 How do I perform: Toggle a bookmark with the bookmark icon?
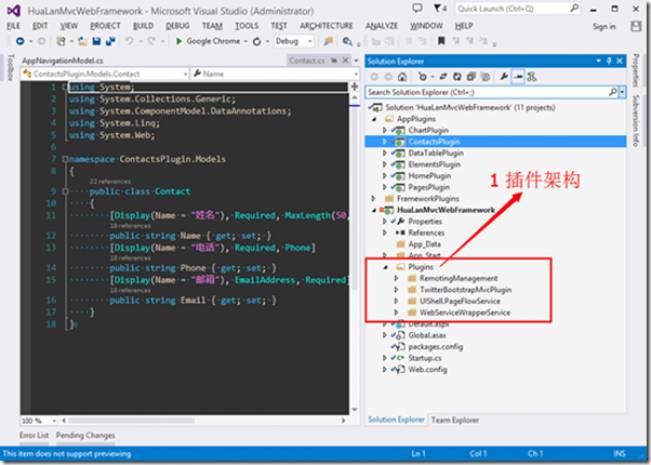click(441, 41)
